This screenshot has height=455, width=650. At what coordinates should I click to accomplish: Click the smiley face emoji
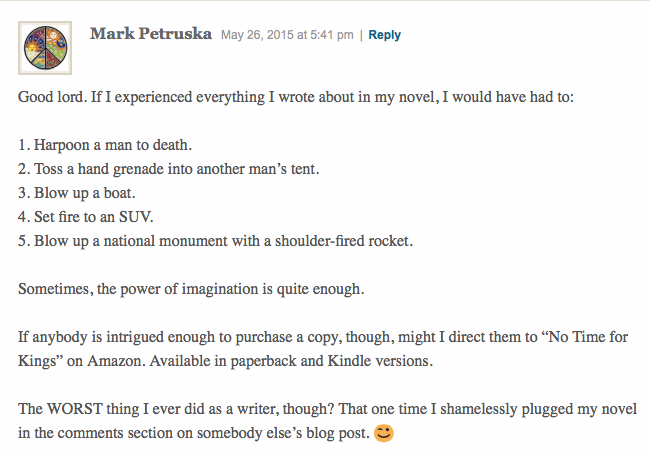pos(383,434)
